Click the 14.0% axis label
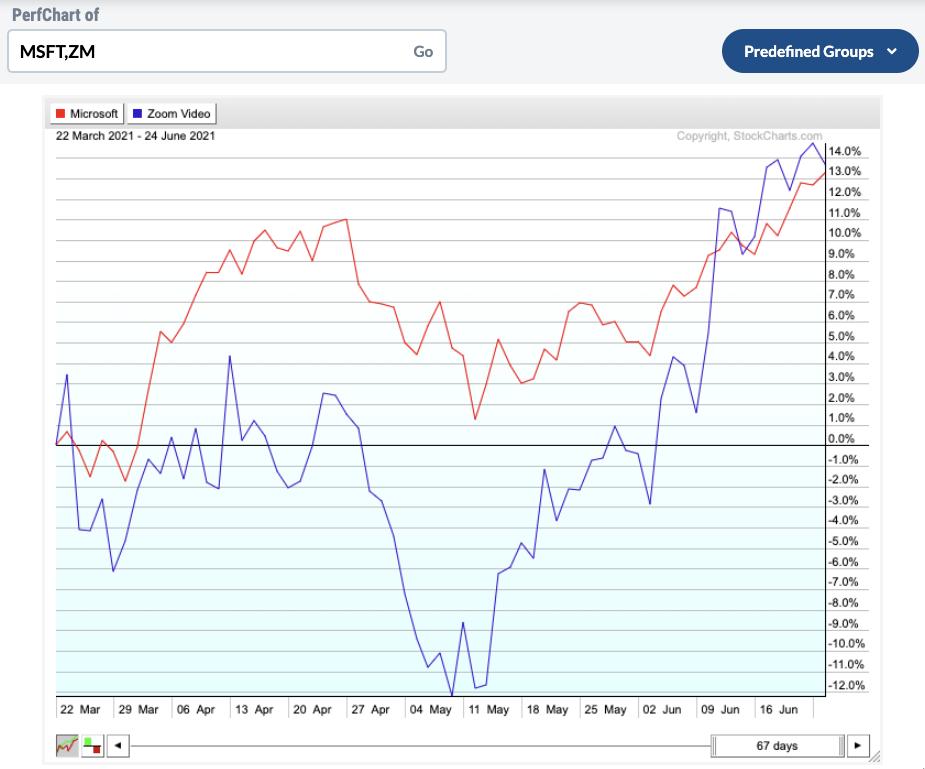 point(844,151)
